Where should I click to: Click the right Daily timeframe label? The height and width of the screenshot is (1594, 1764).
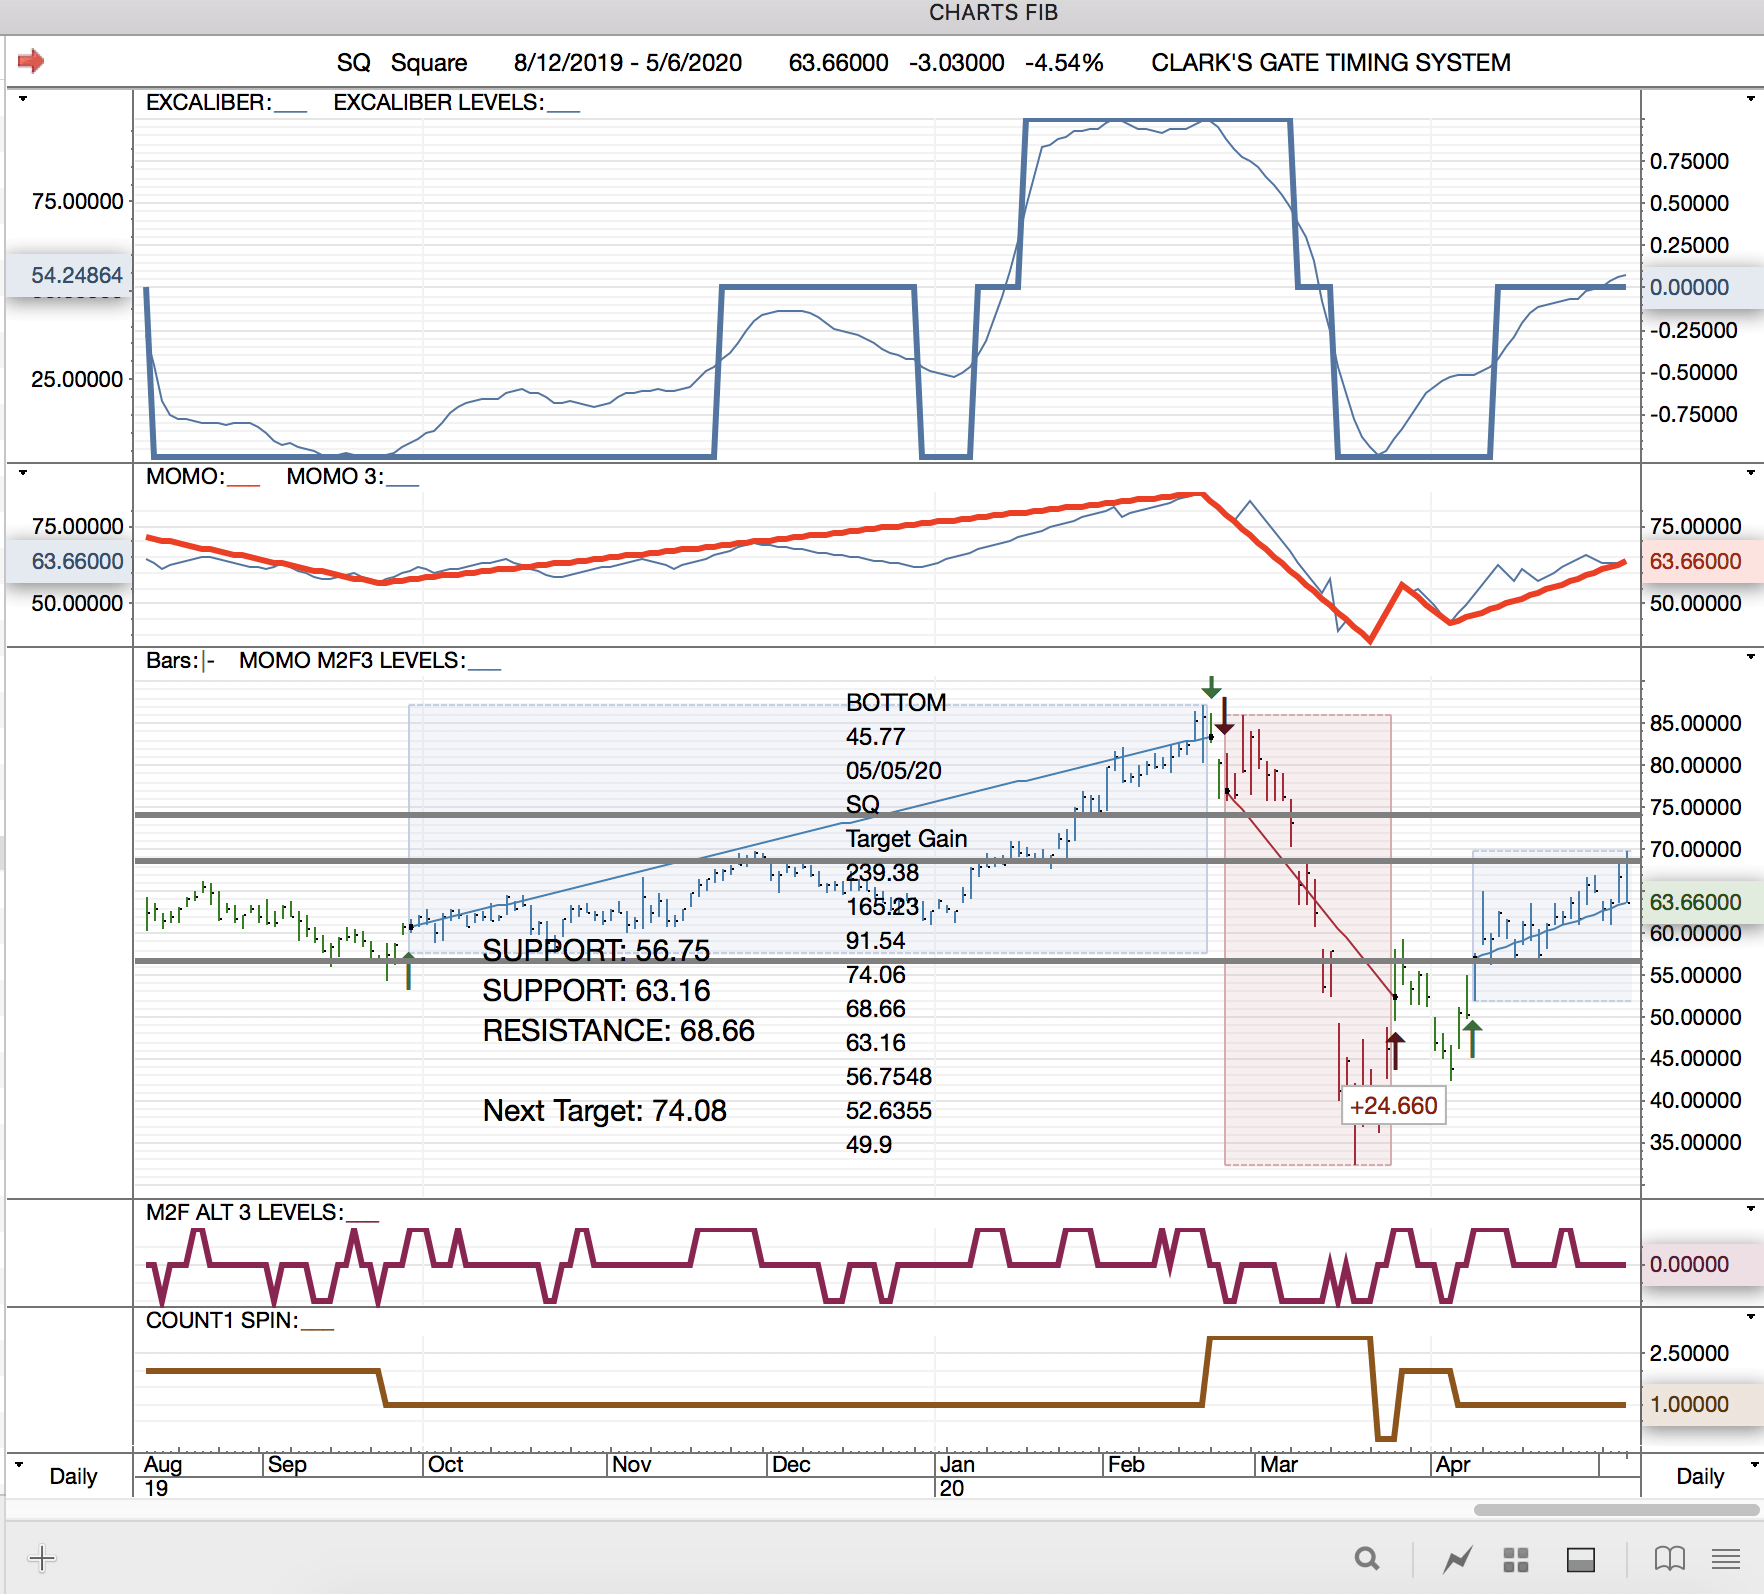coord(1700,1476)
